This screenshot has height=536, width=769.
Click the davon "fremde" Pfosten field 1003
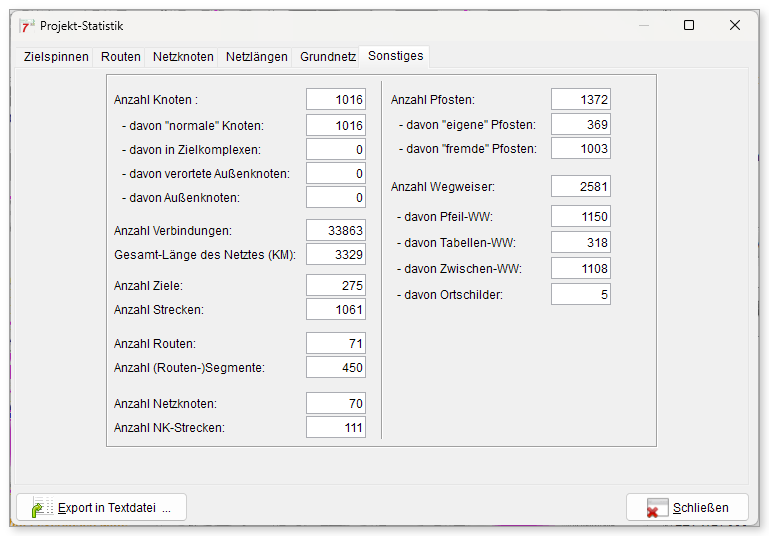point(581,149)
